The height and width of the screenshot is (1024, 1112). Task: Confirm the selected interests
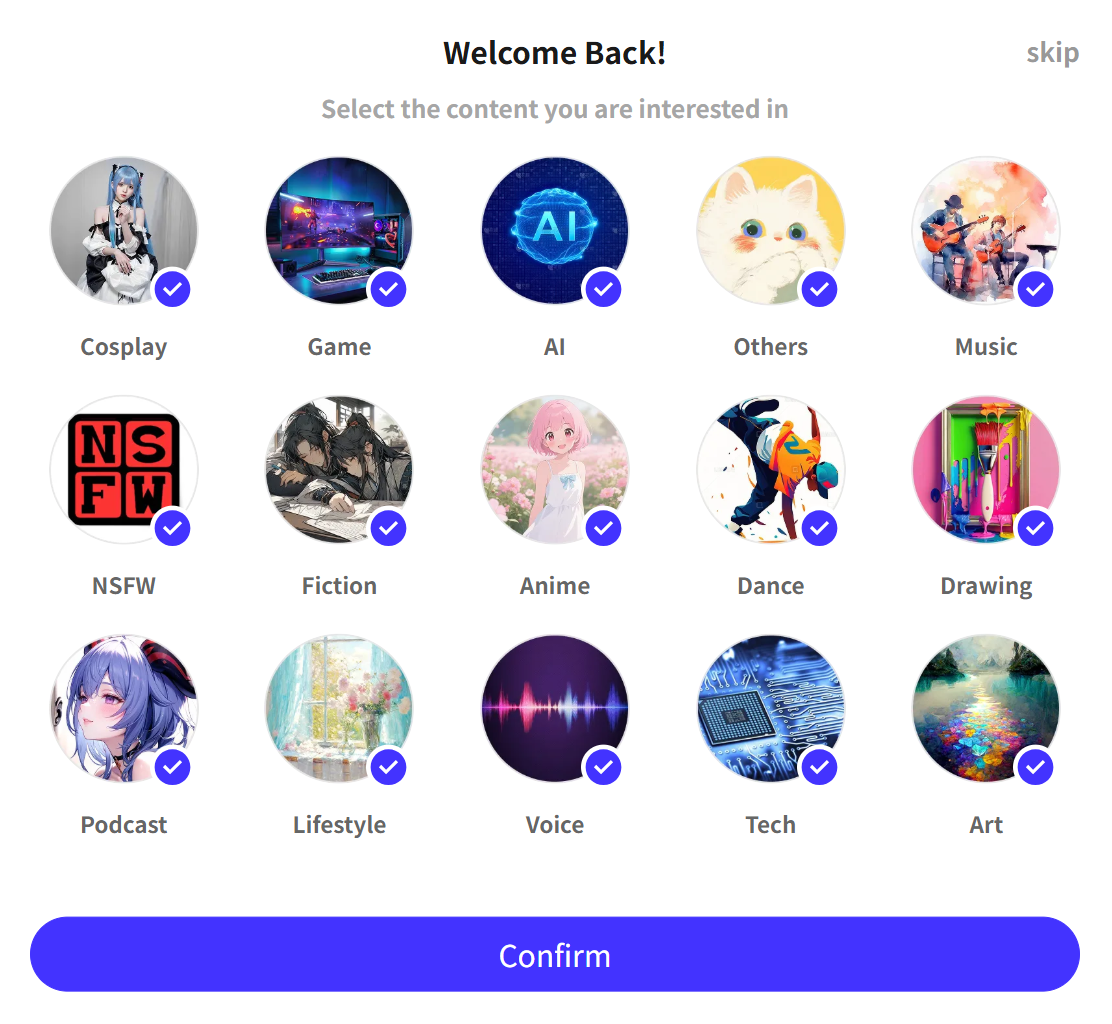[555, 955]
